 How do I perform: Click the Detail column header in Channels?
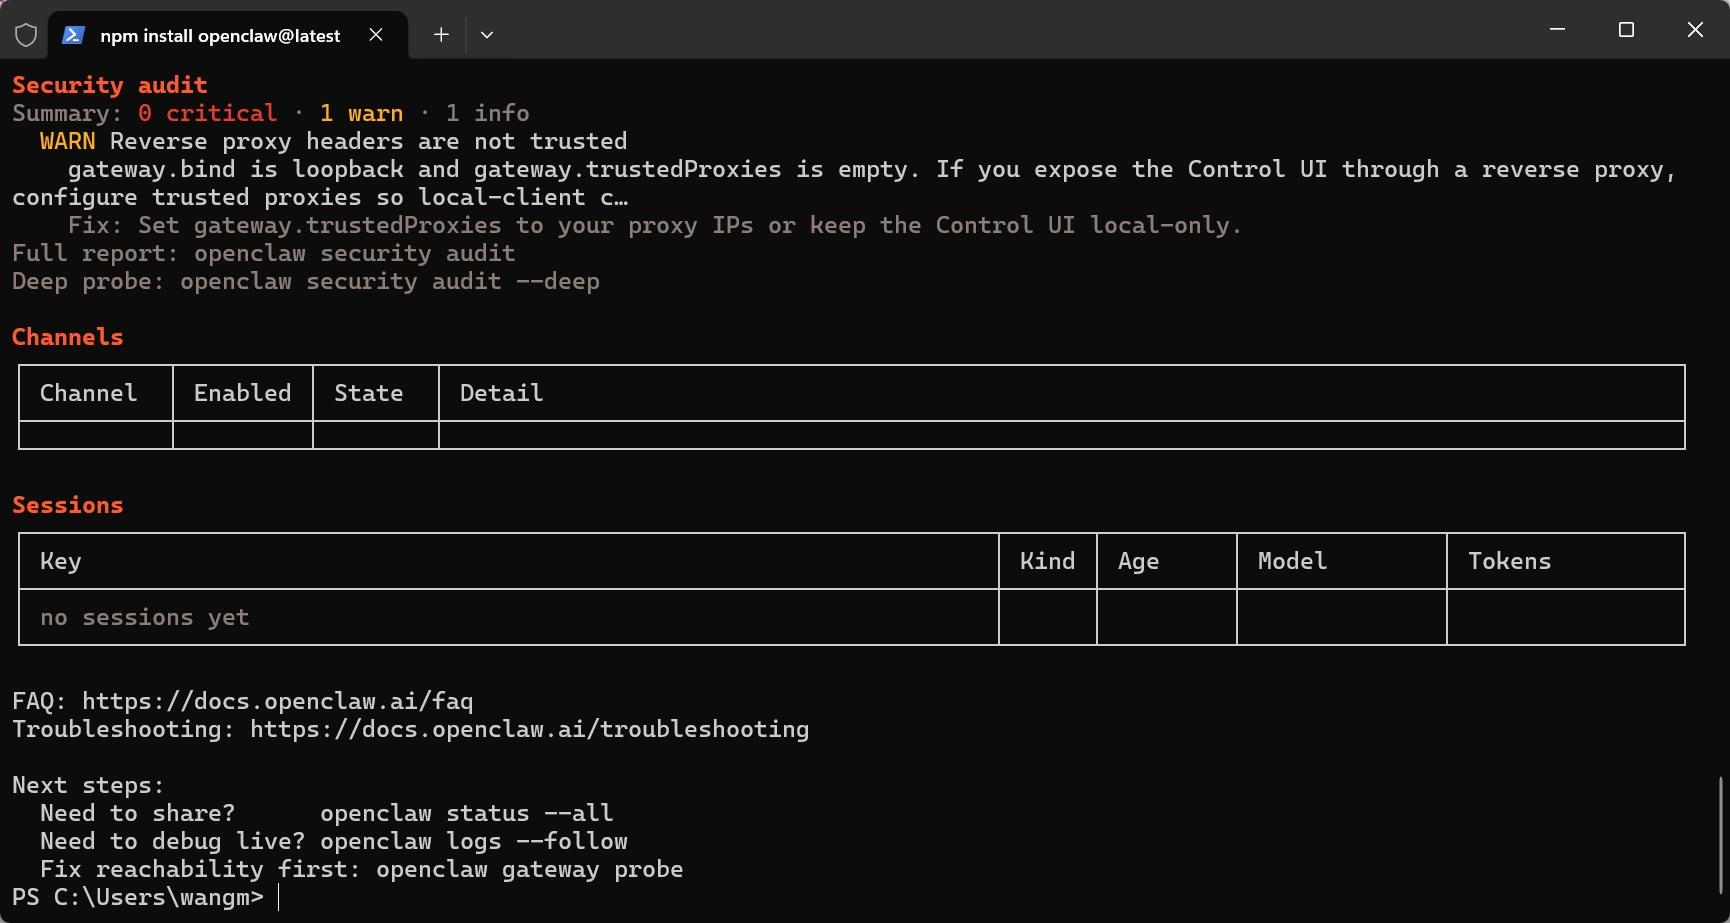[501, 393]
